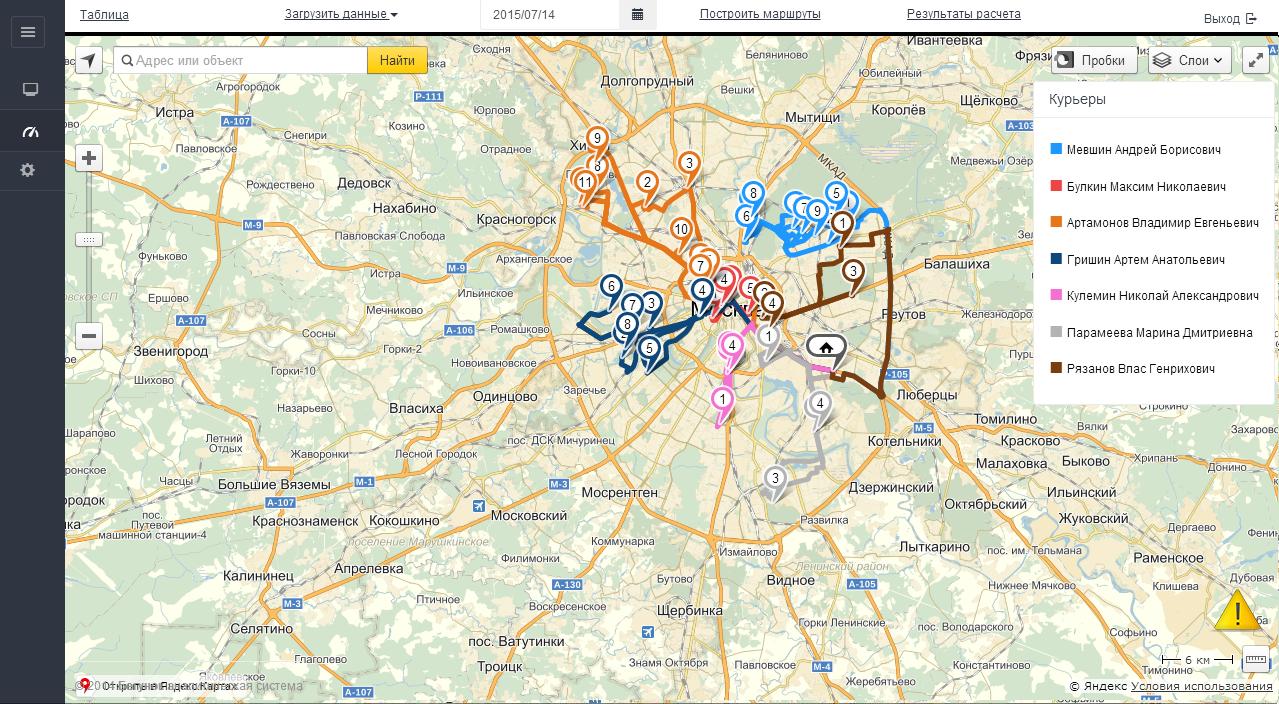Click the Найти search button
Viewport: 1279px width, 704px height.
[397, 60]
